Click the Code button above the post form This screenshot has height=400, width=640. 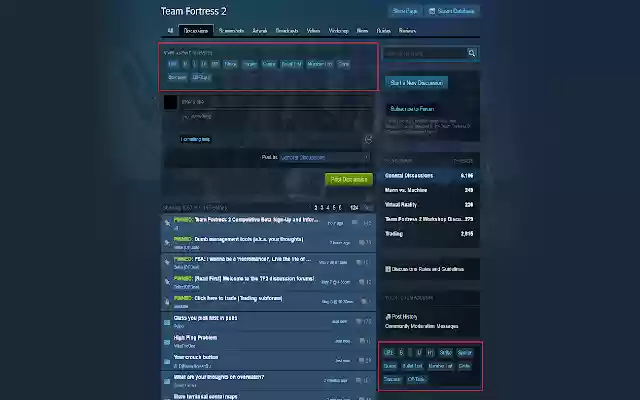point(343,64)
